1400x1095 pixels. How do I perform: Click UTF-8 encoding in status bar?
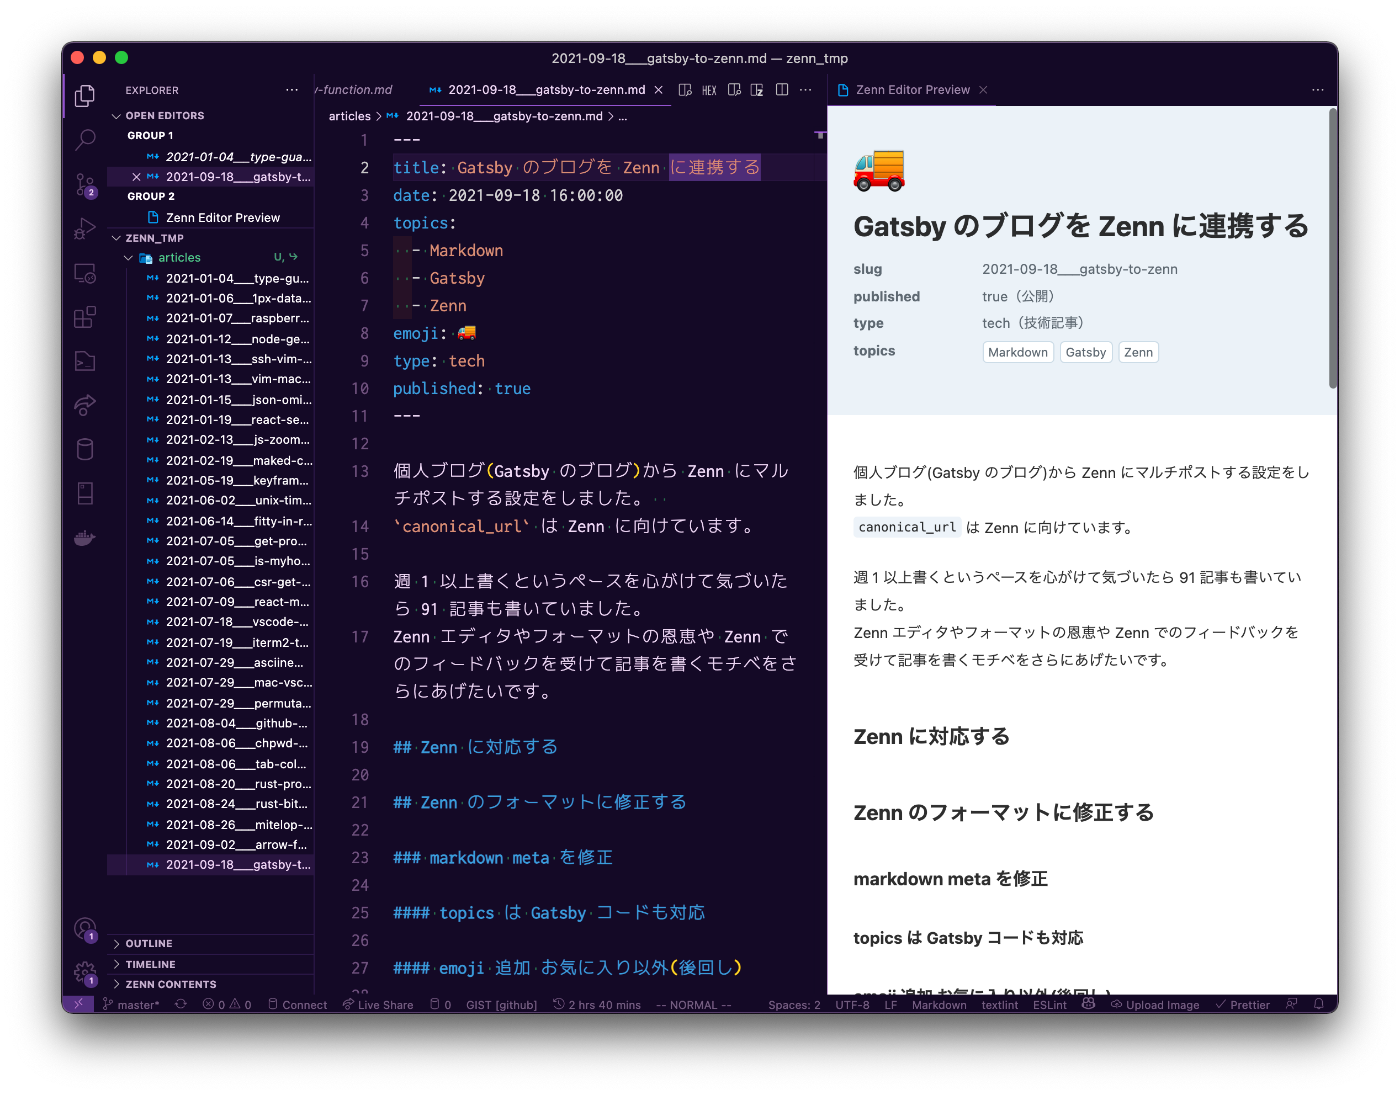click(x=852, y=1005)
